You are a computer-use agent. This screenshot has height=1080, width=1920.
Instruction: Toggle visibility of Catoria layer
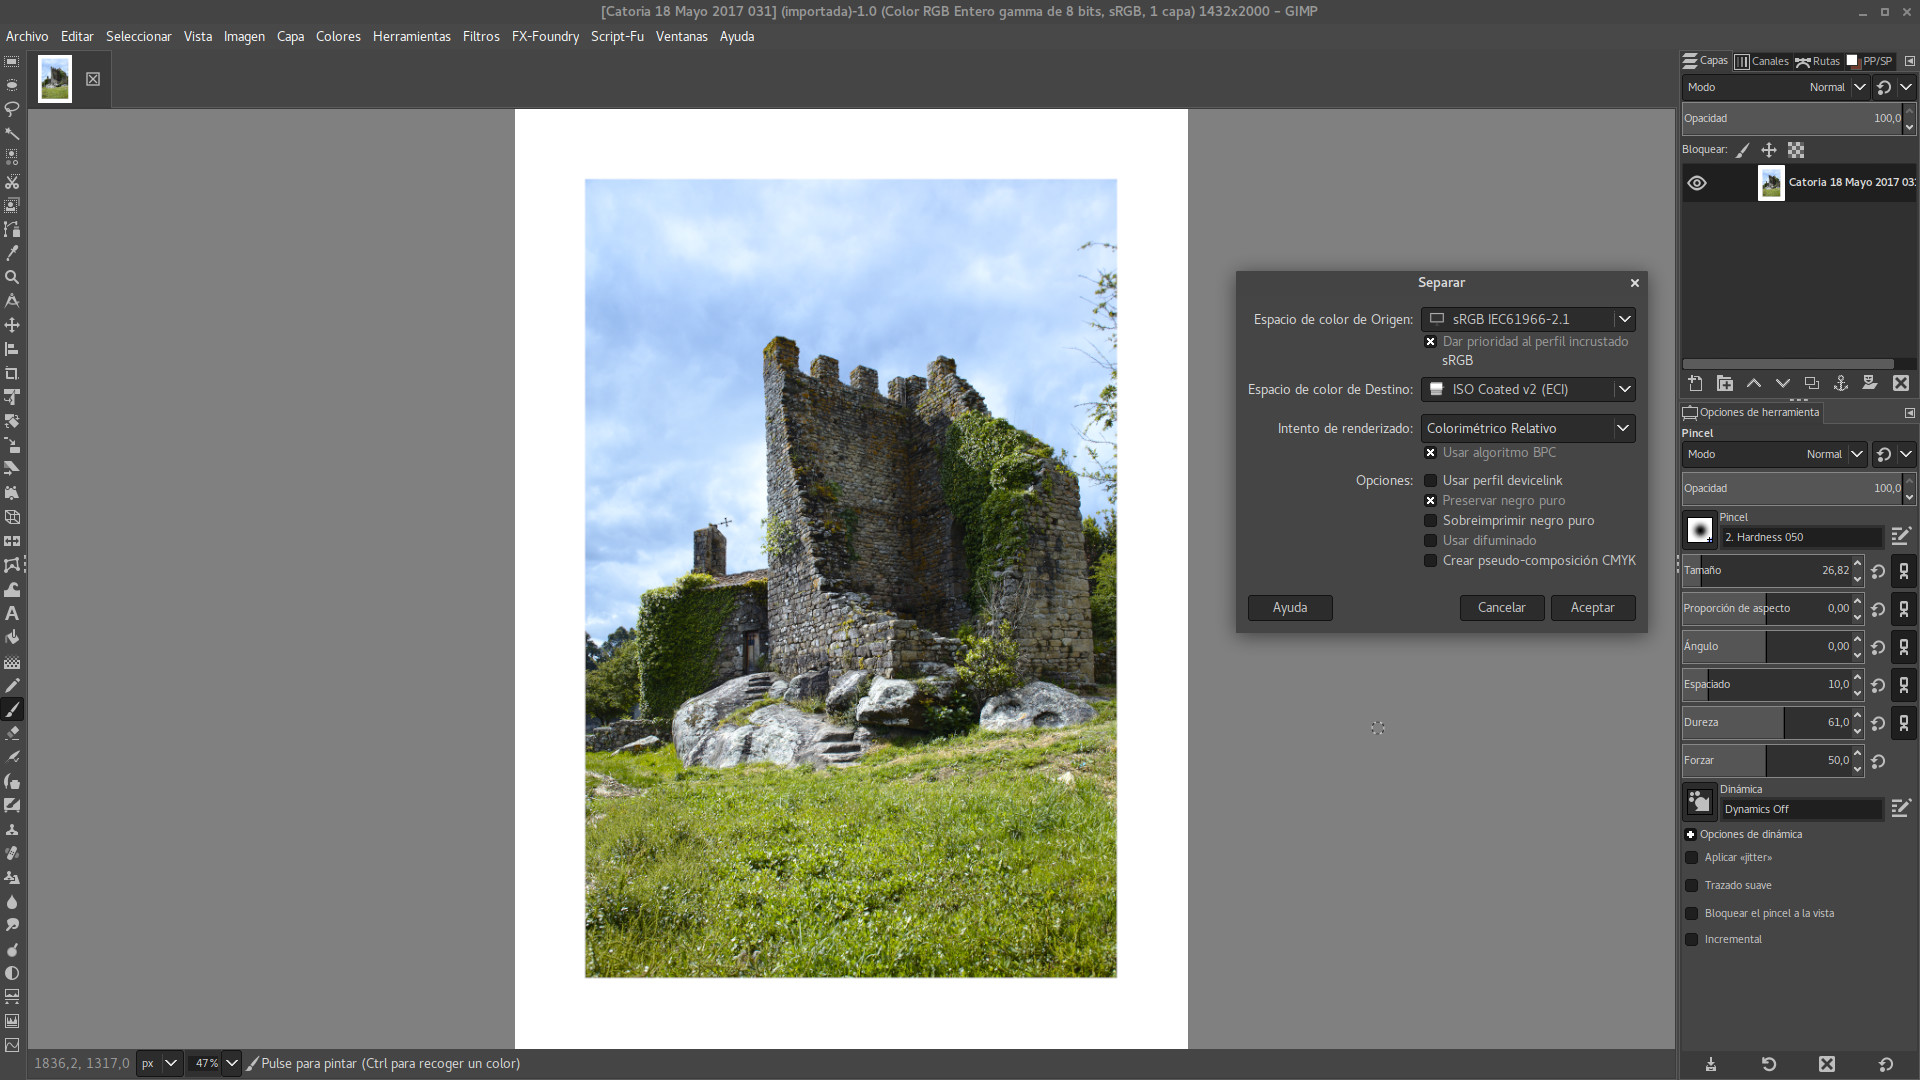tap(1697, 183)
